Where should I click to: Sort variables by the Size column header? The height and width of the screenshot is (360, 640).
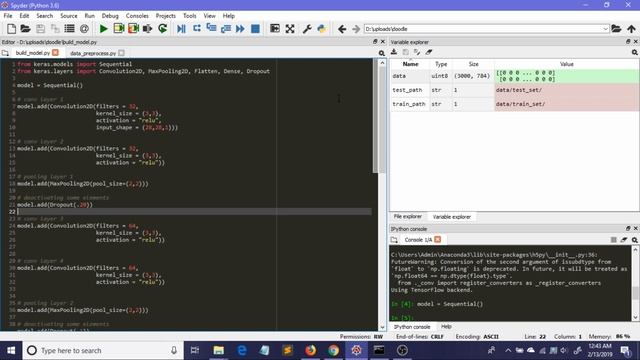(473, 64)
